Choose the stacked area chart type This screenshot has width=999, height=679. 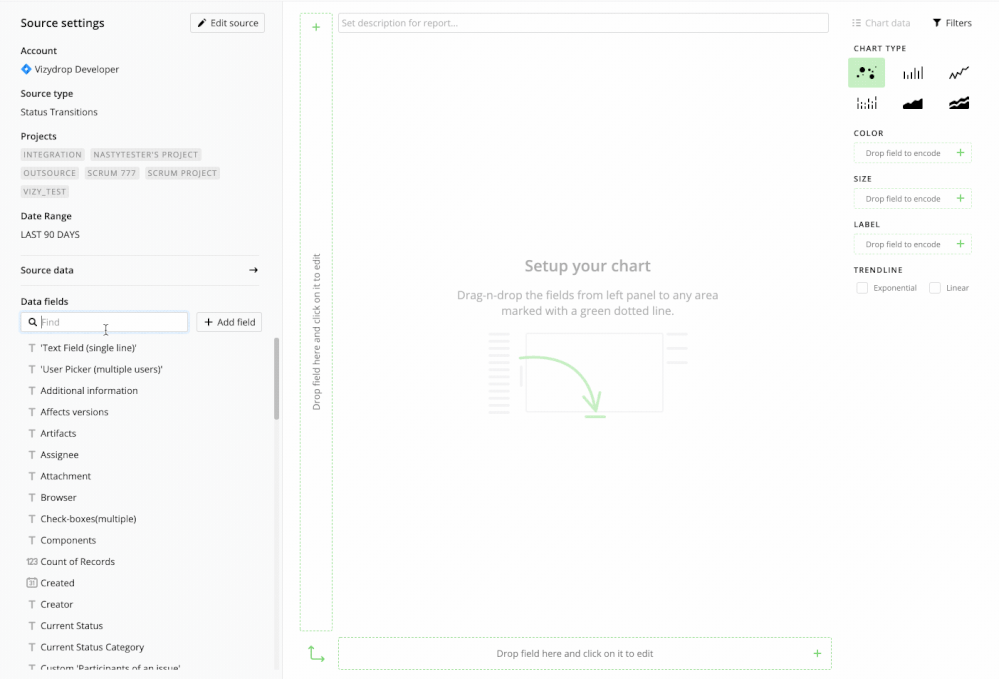[x=958, y=102]
